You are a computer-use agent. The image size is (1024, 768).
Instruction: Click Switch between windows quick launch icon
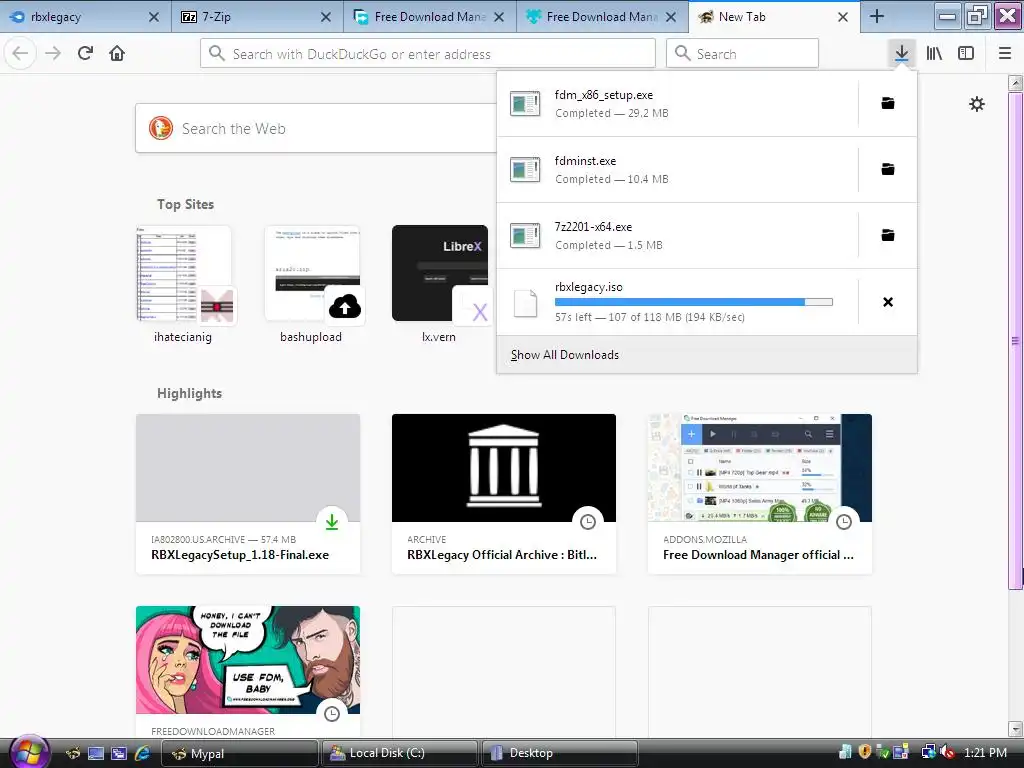118,754
